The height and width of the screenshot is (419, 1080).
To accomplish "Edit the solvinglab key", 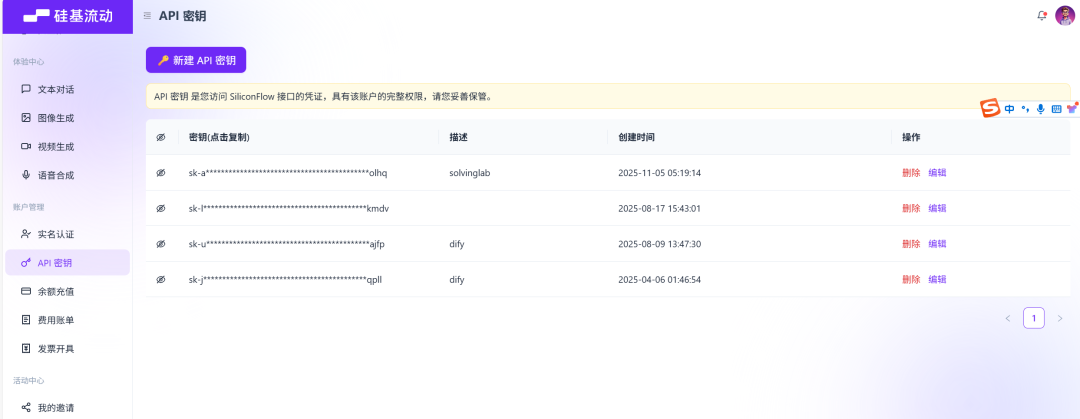I will tap(937, 173).
